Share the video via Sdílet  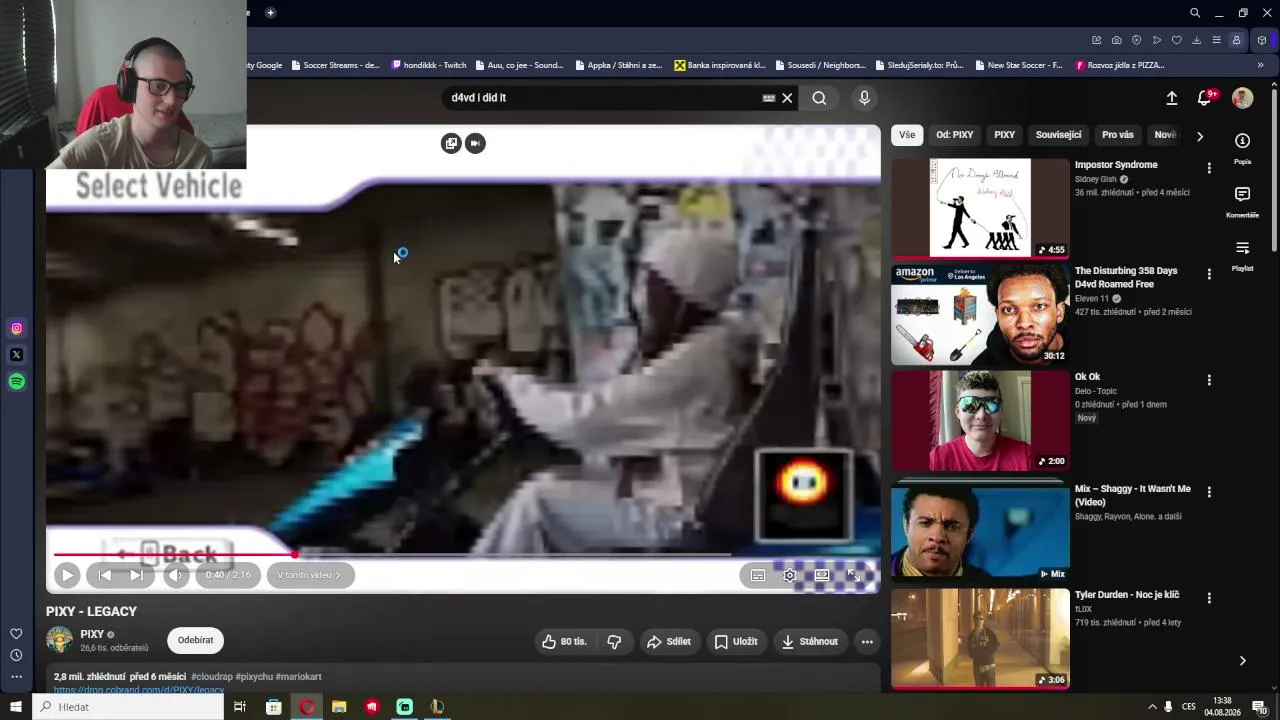669,642
